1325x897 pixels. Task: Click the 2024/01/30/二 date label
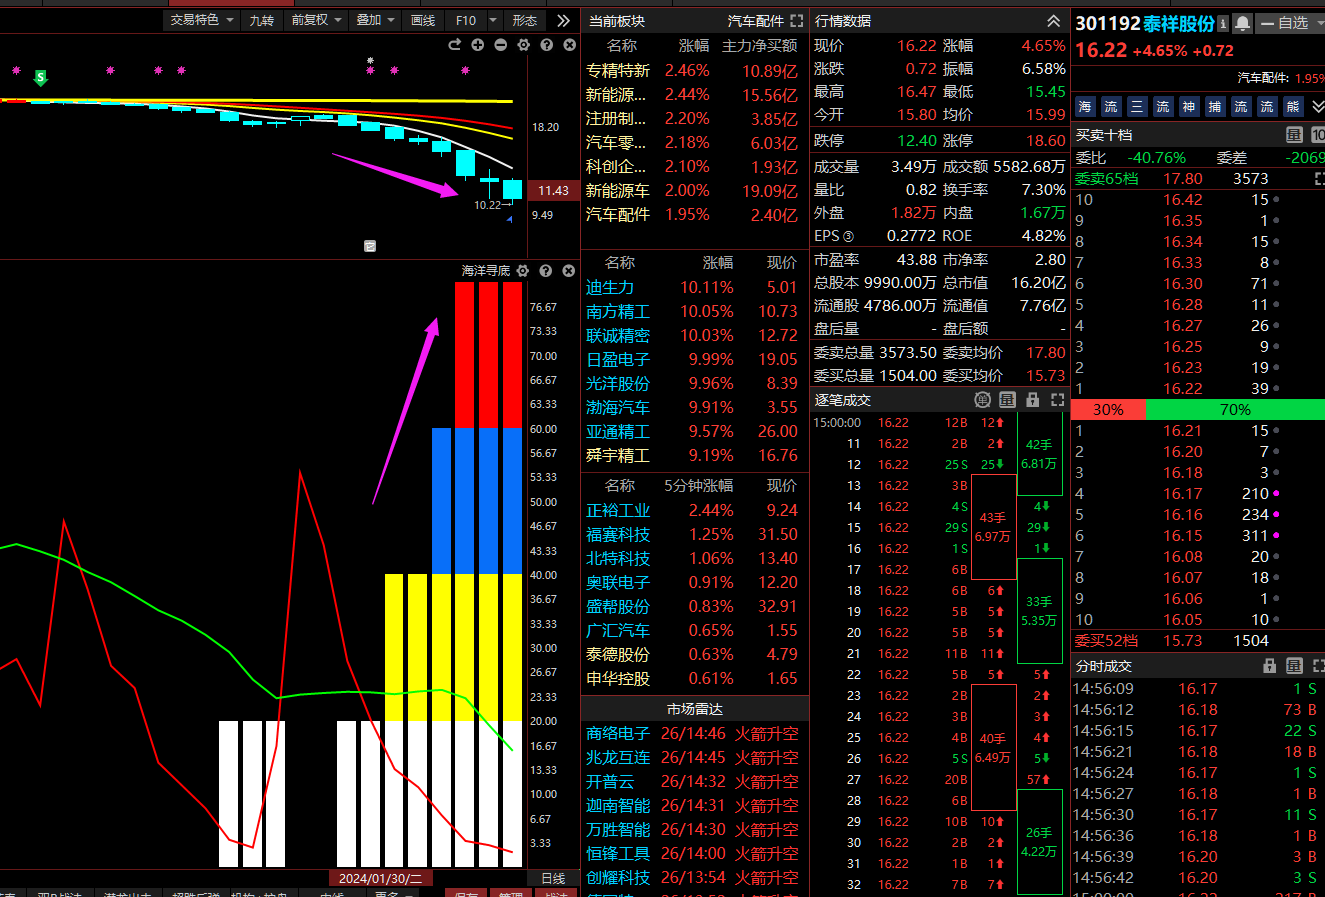pyautogui.click(x=380, y=878)
